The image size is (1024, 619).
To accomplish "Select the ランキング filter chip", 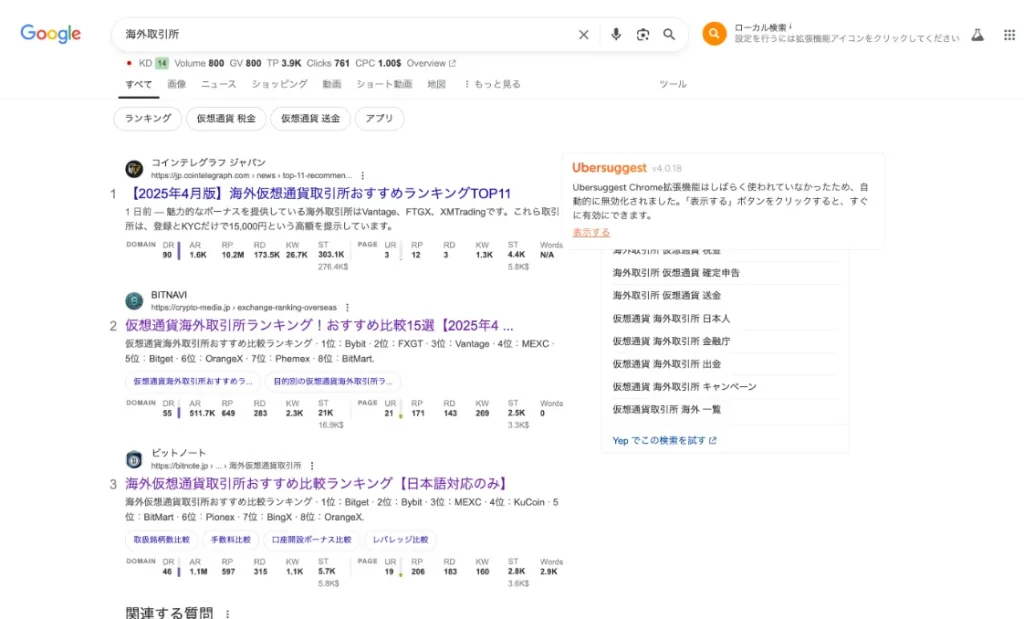I will pos(148,119).
